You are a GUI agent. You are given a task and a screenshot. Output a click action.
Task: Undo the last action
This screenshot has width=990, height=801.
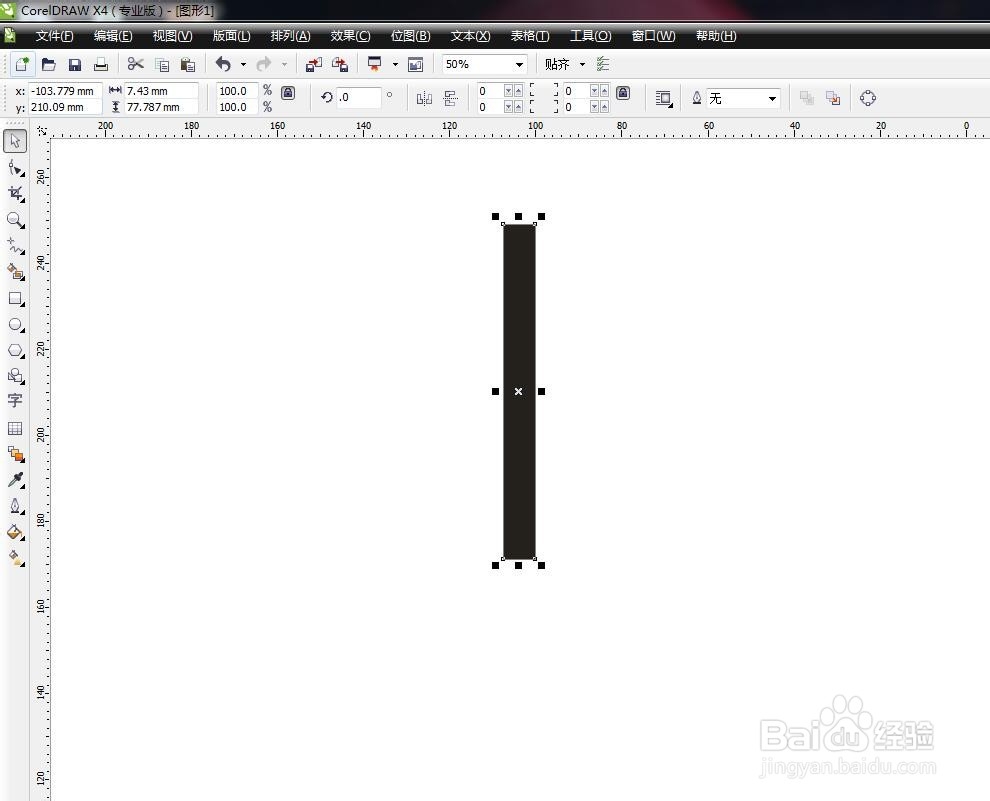point(223,64)
